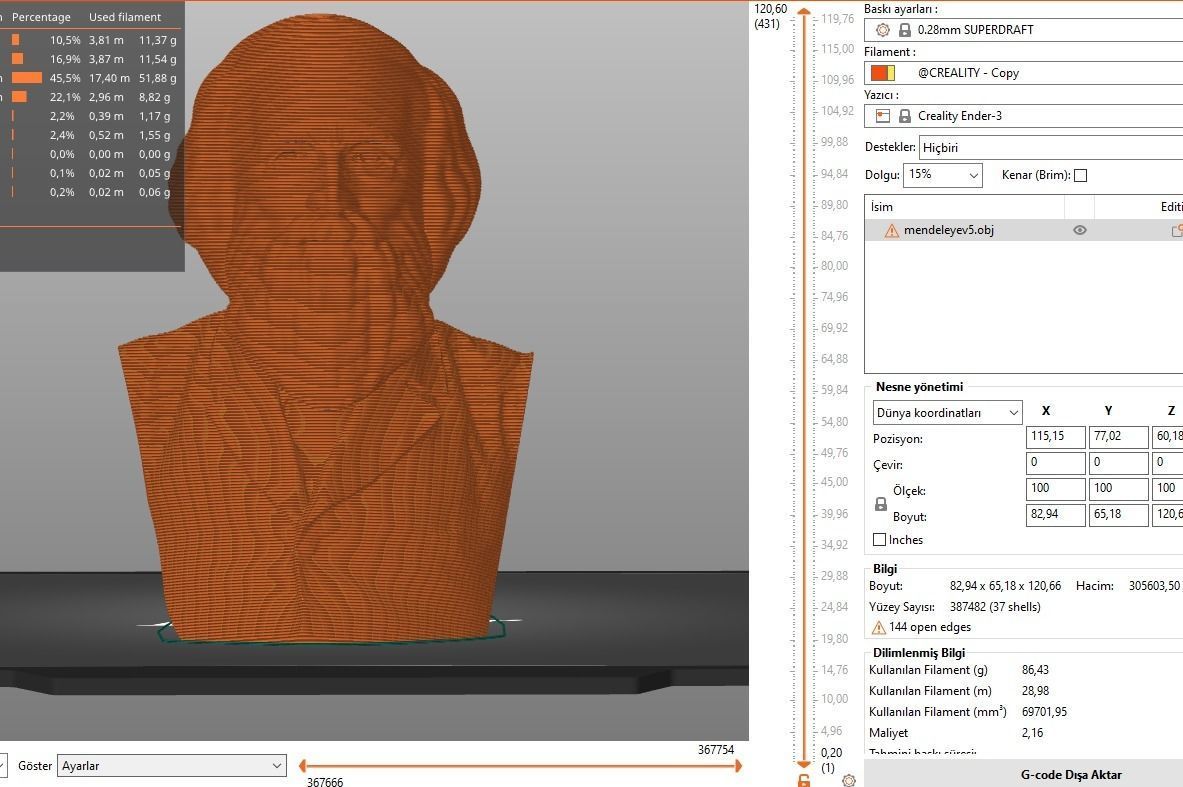Click the editing icon in mendeleyev5.obj row

pos(1177,230)
